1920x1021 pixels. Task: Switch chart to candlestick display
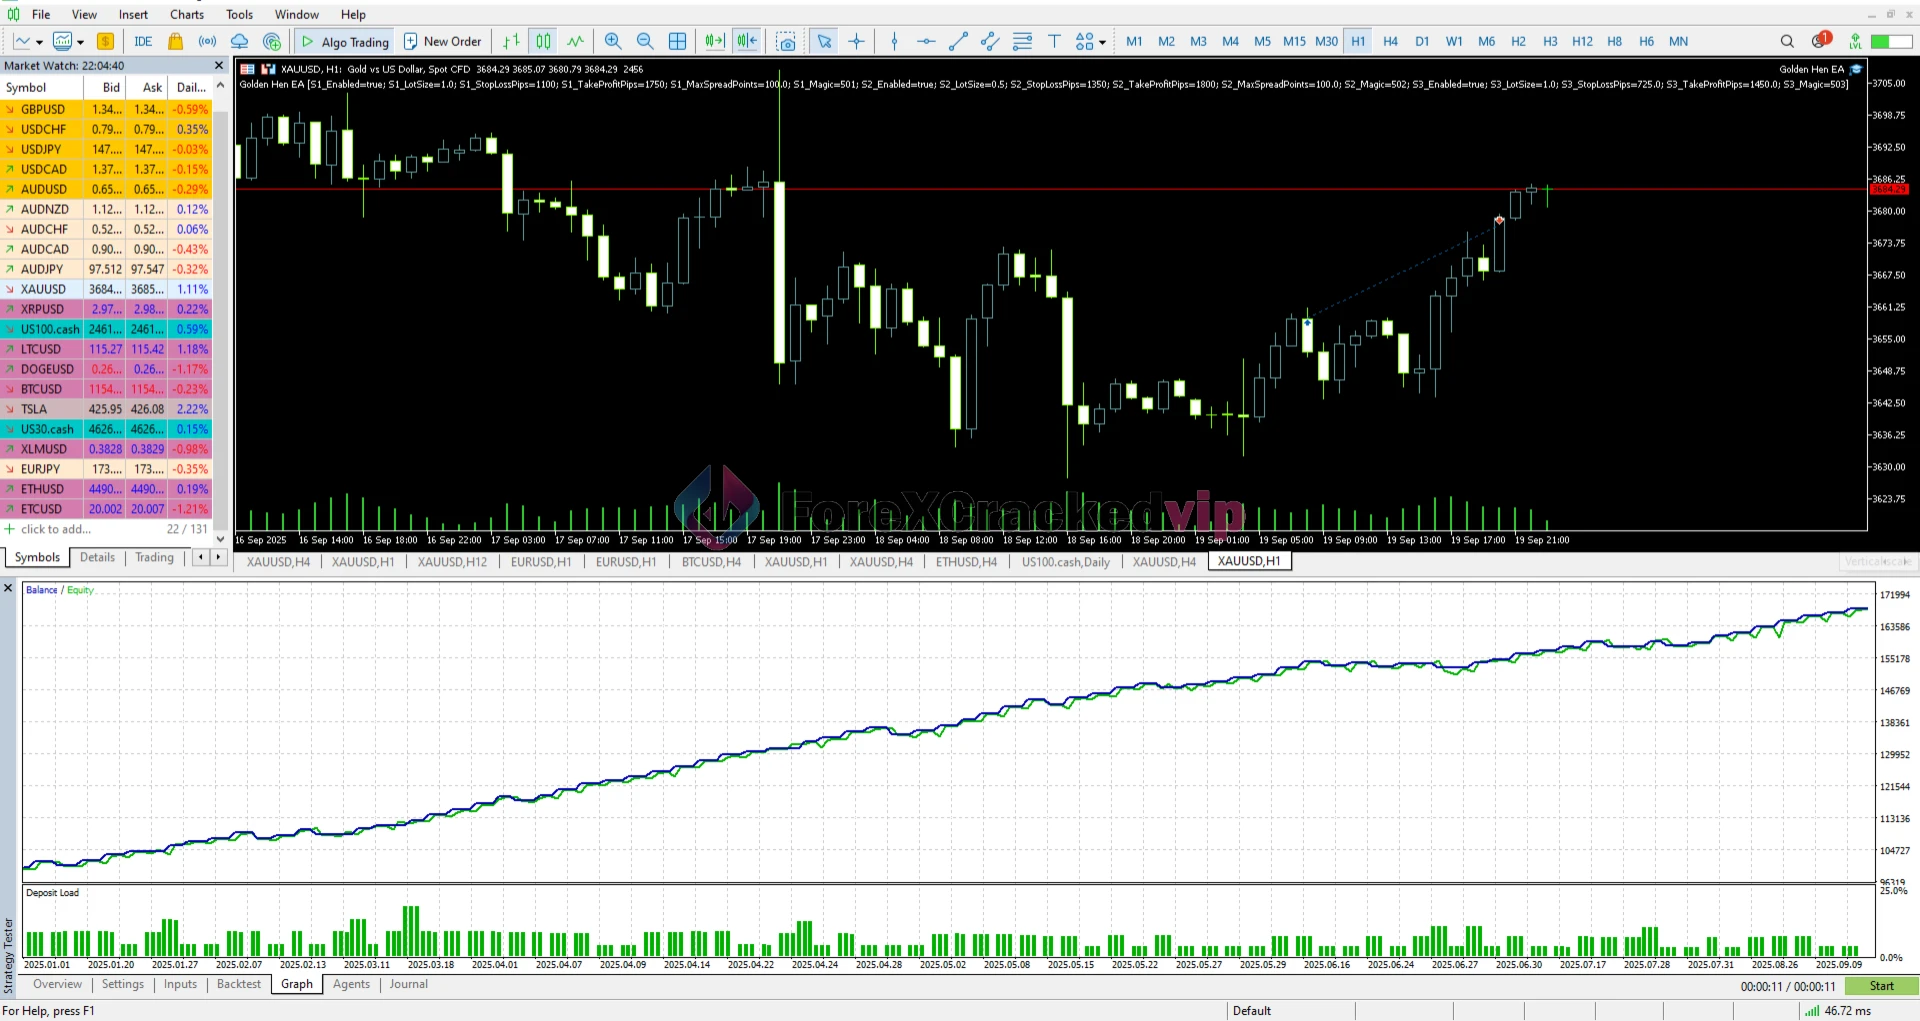543,41
